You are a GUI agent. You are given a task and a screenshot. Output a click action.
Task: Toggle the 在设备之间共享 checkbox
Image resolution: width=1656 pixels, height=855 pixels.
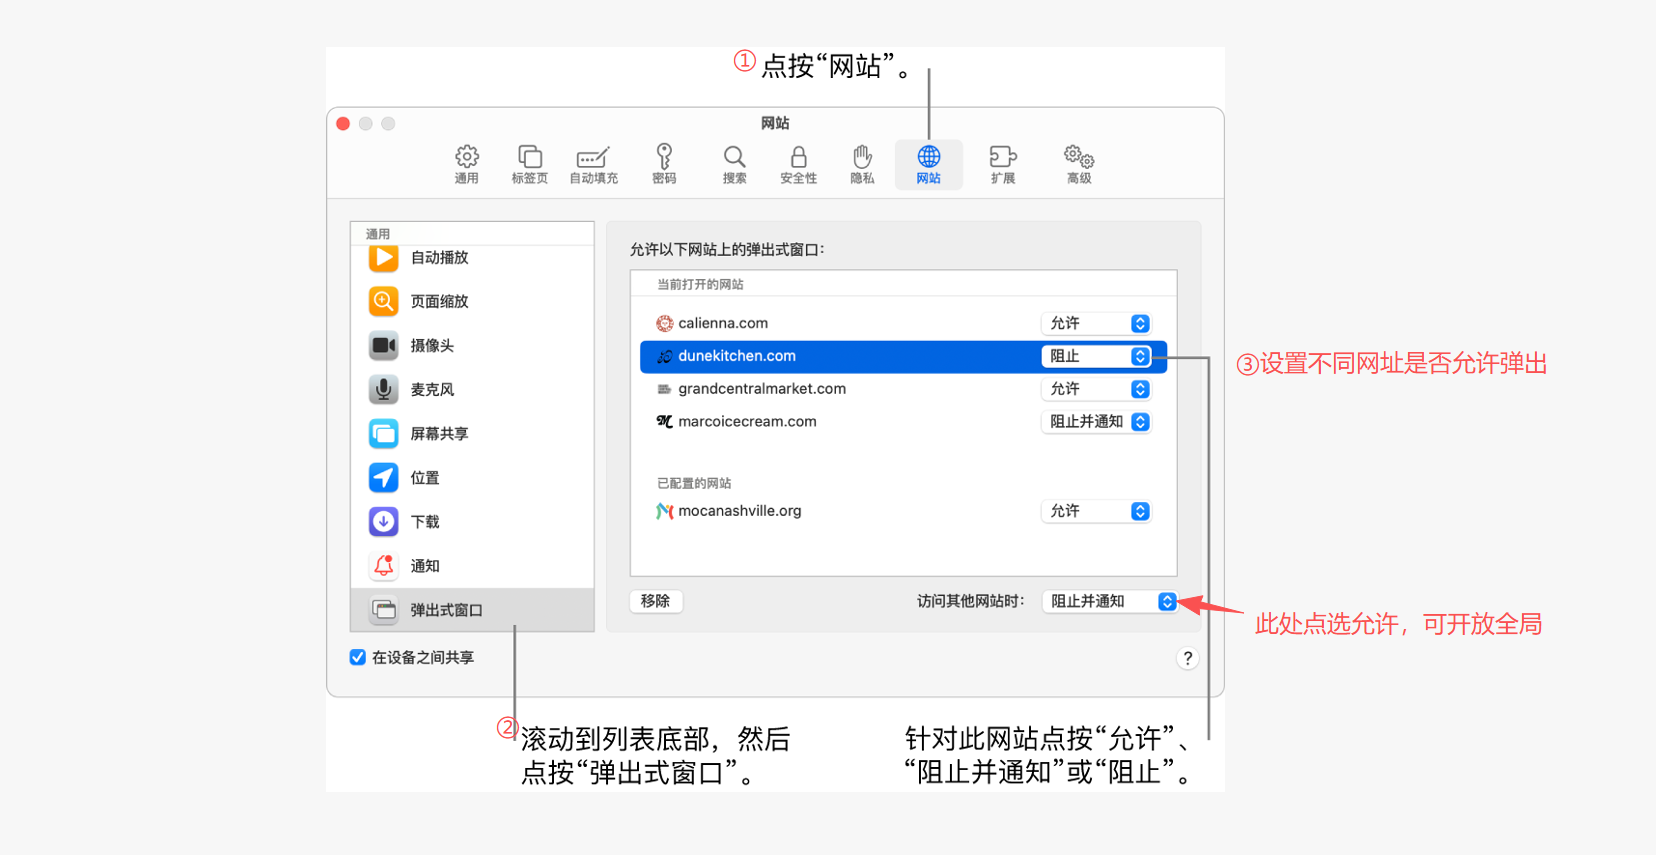pos(357,657)
